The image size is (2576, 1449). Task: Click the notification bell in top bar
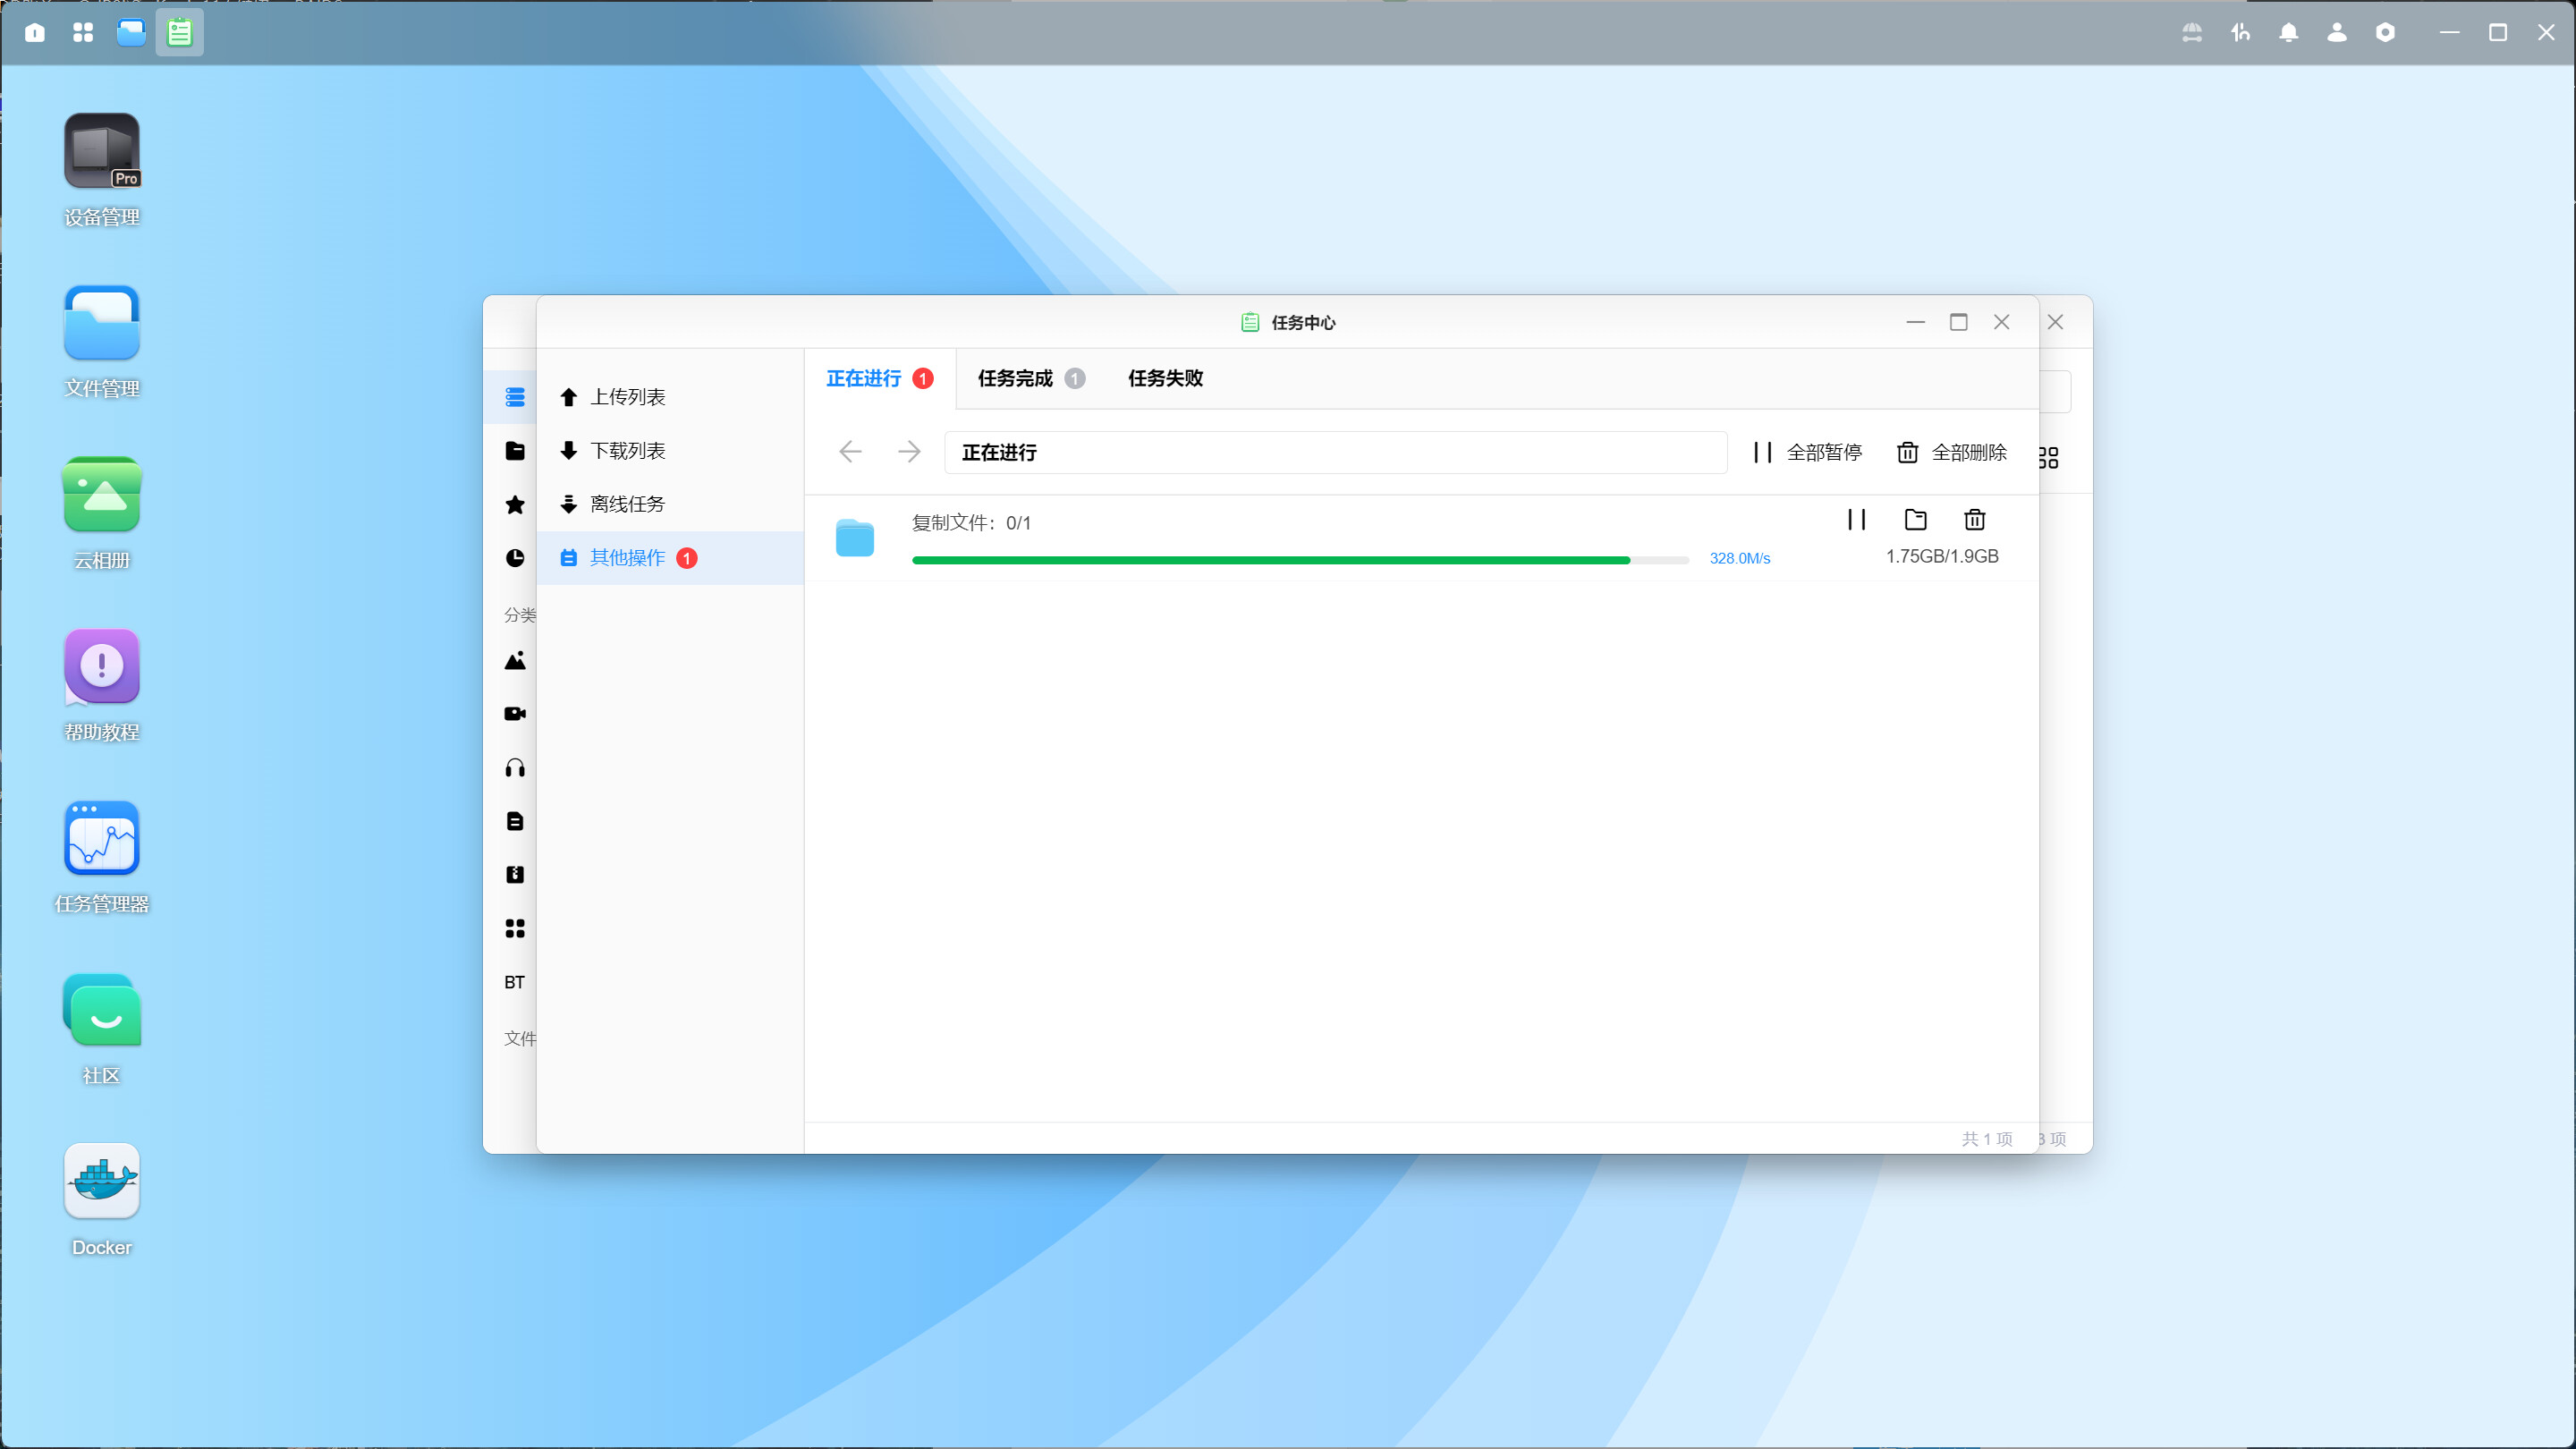[2288, 33]
